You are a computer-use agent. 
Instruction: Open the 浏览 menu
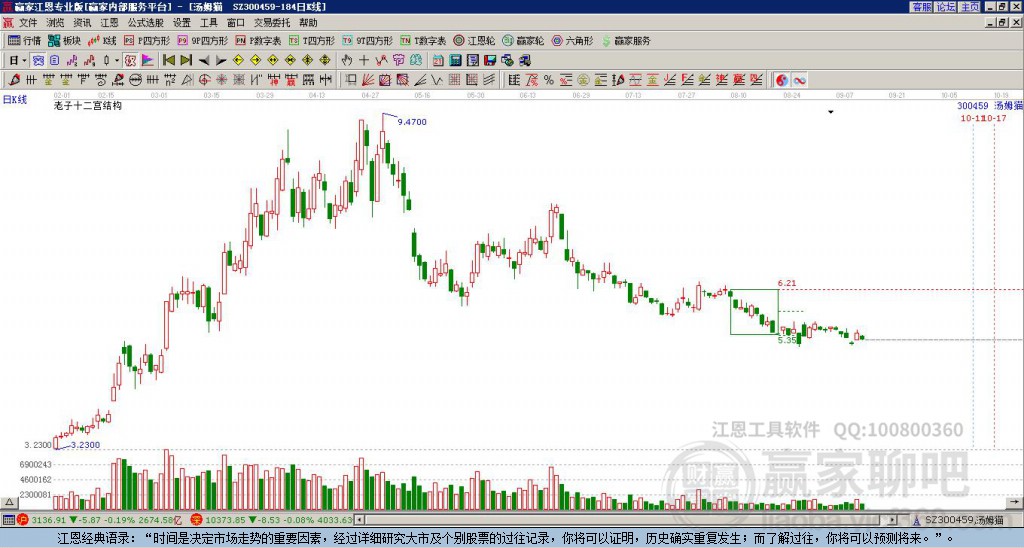tap(56, 23)
